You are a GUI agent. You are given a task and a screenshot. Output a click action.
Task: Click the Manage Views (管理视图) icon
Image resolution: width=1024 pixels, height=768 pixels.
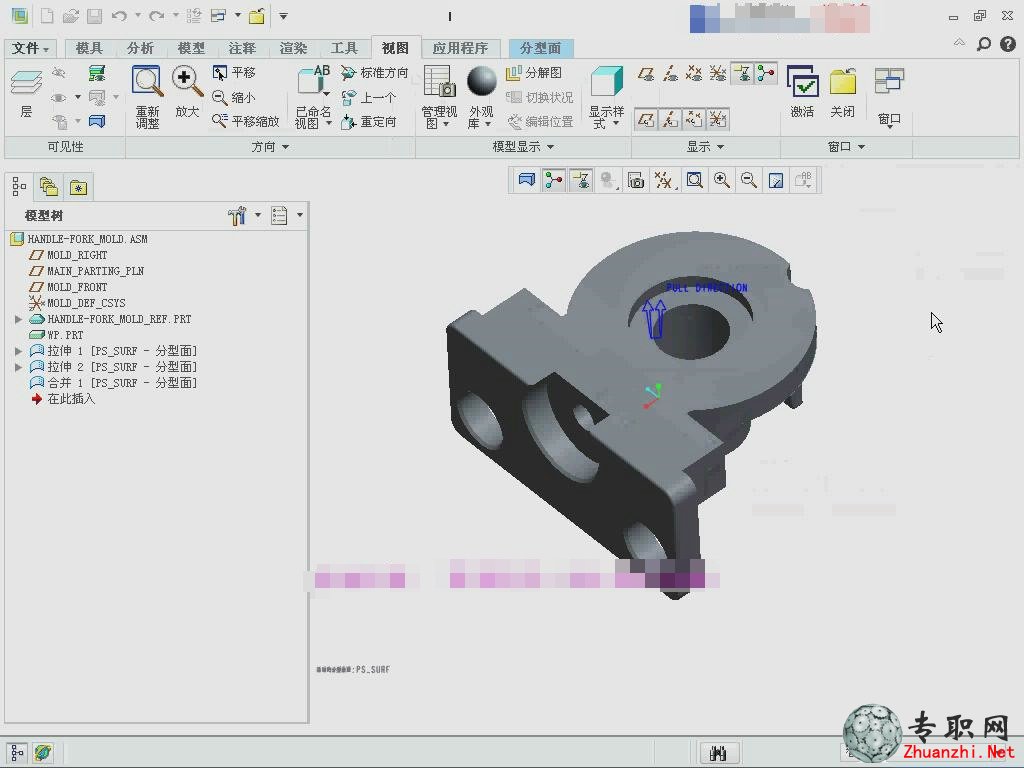pyautogui.click(x=439, y=82)
